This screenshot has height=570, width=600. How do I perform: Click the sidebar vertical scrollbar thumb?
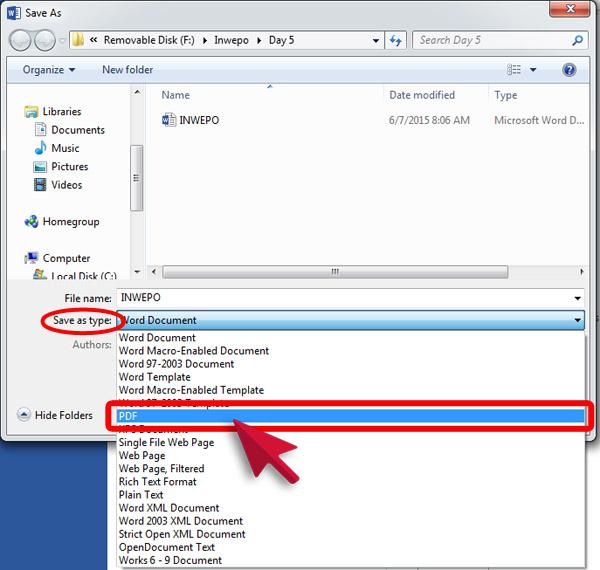(x=136, y=178)
